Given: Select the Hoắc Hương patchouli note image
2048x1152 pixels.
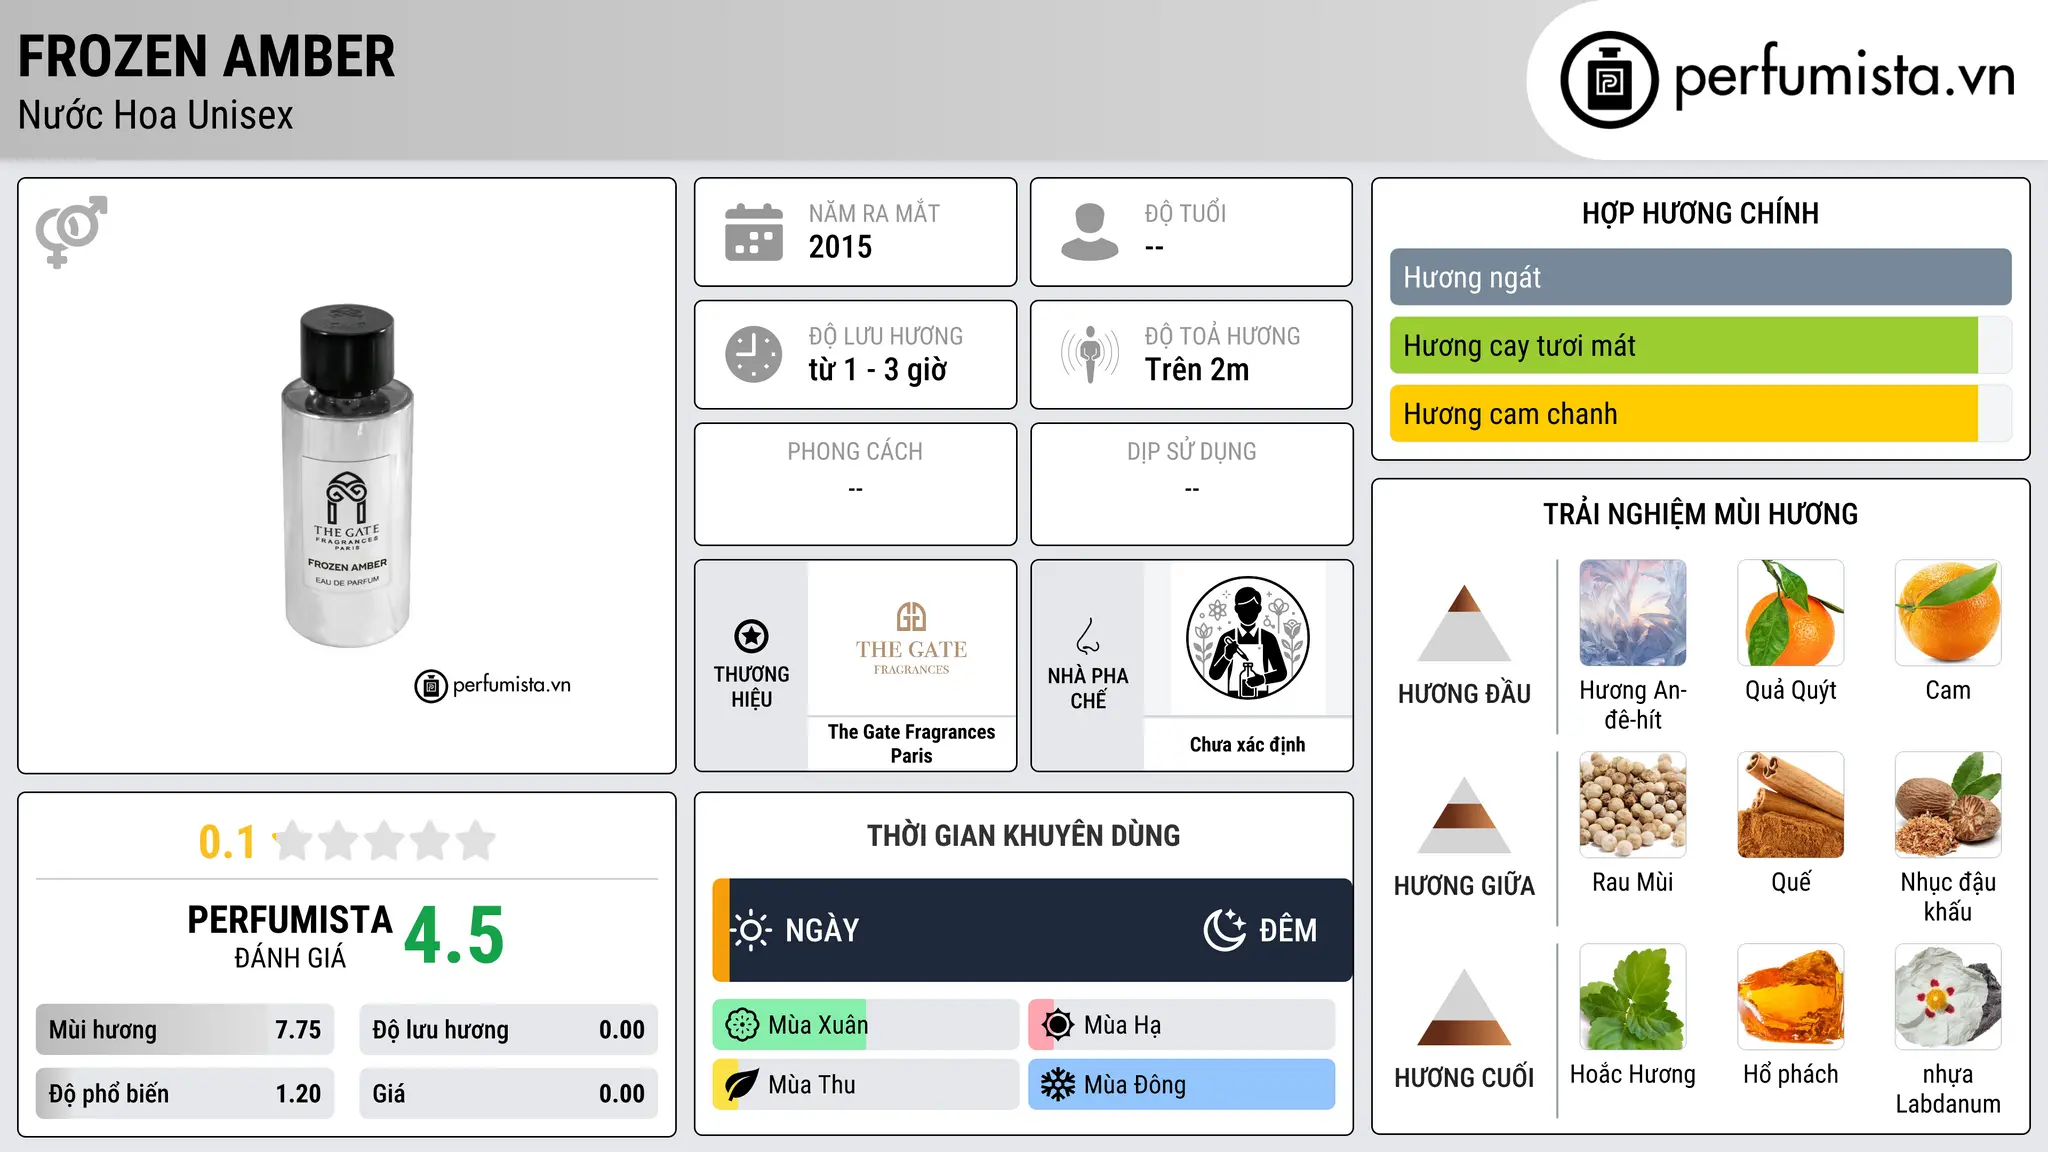Looking at the screenshot, I should (1633, 997).
